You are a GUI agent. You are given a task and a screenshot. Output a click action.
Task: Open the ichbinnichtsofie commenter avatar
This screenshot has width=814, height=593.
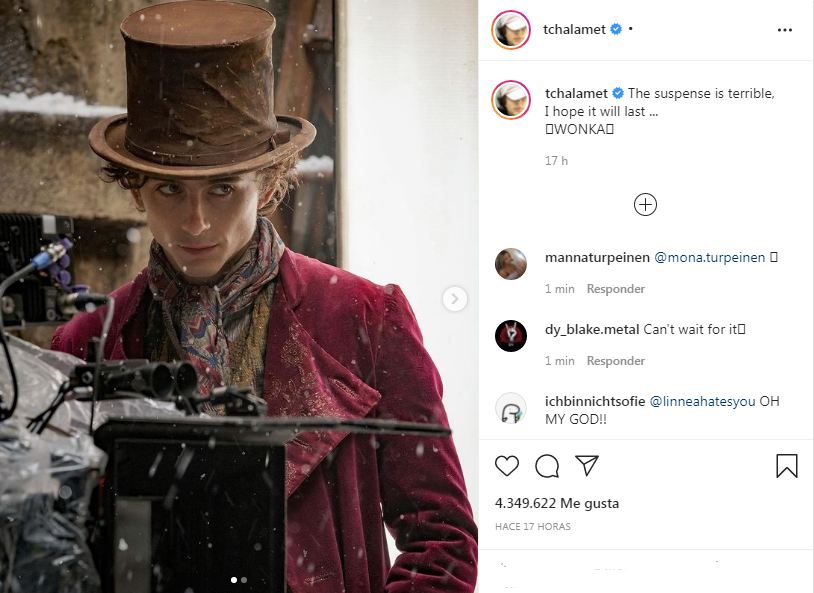point(511,408)
